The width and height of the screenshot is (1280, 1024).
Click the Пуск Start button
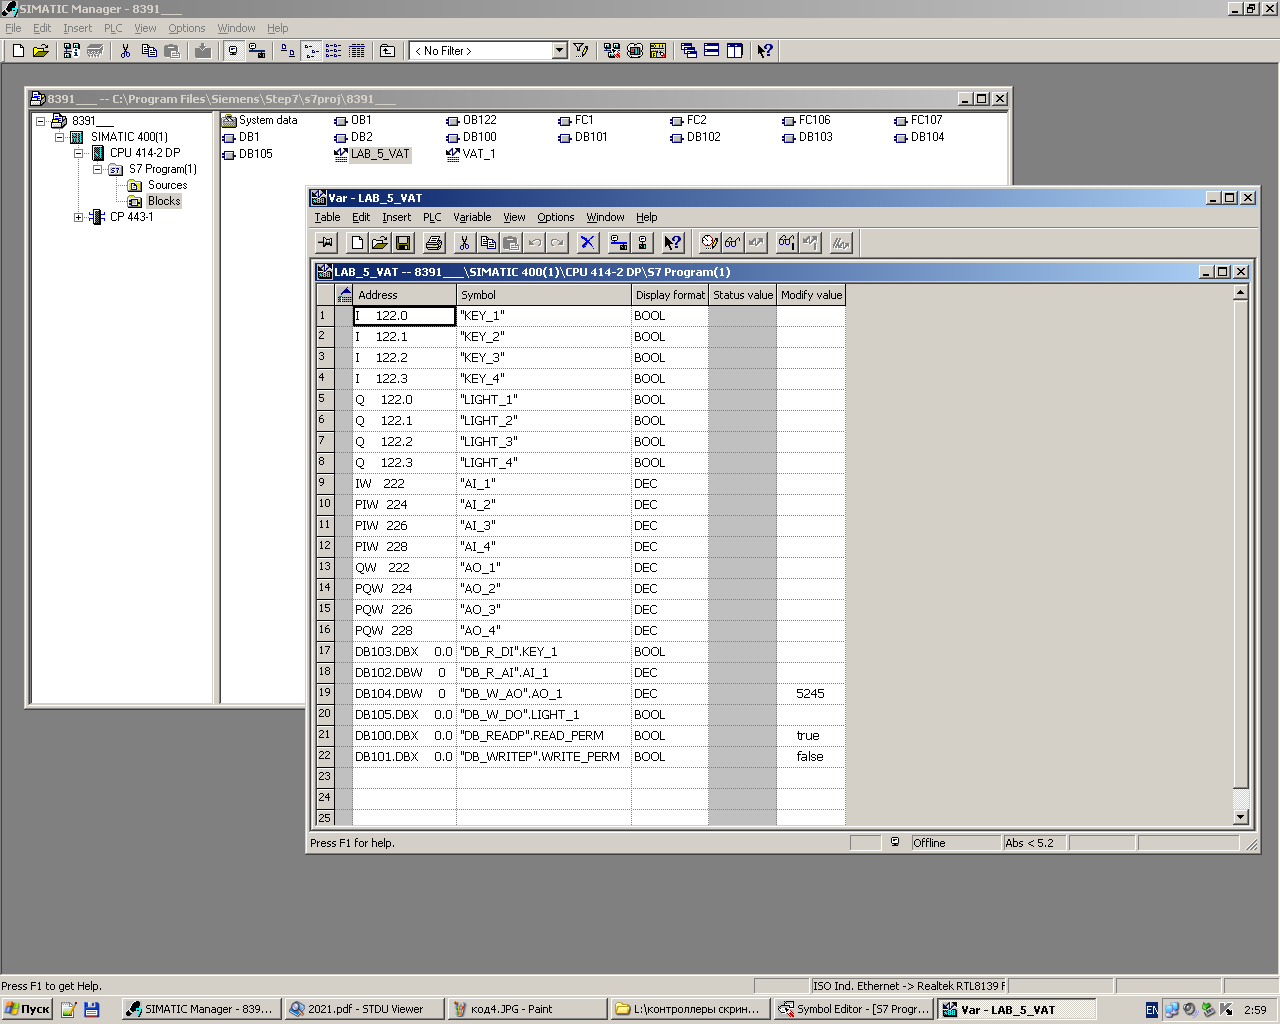pos(27,1009)
